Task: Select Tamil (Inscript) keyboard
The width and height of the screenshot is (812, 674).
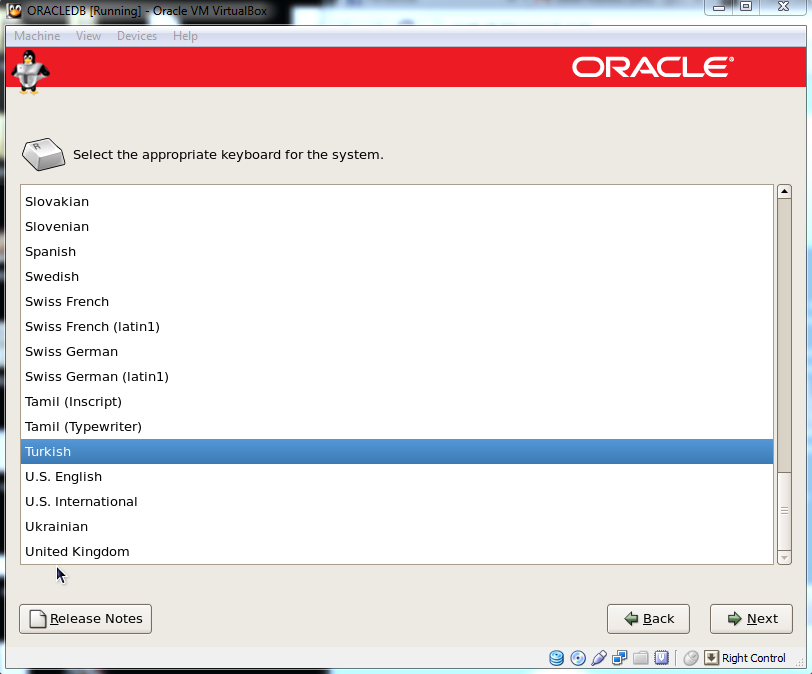Action: point(397,402)
